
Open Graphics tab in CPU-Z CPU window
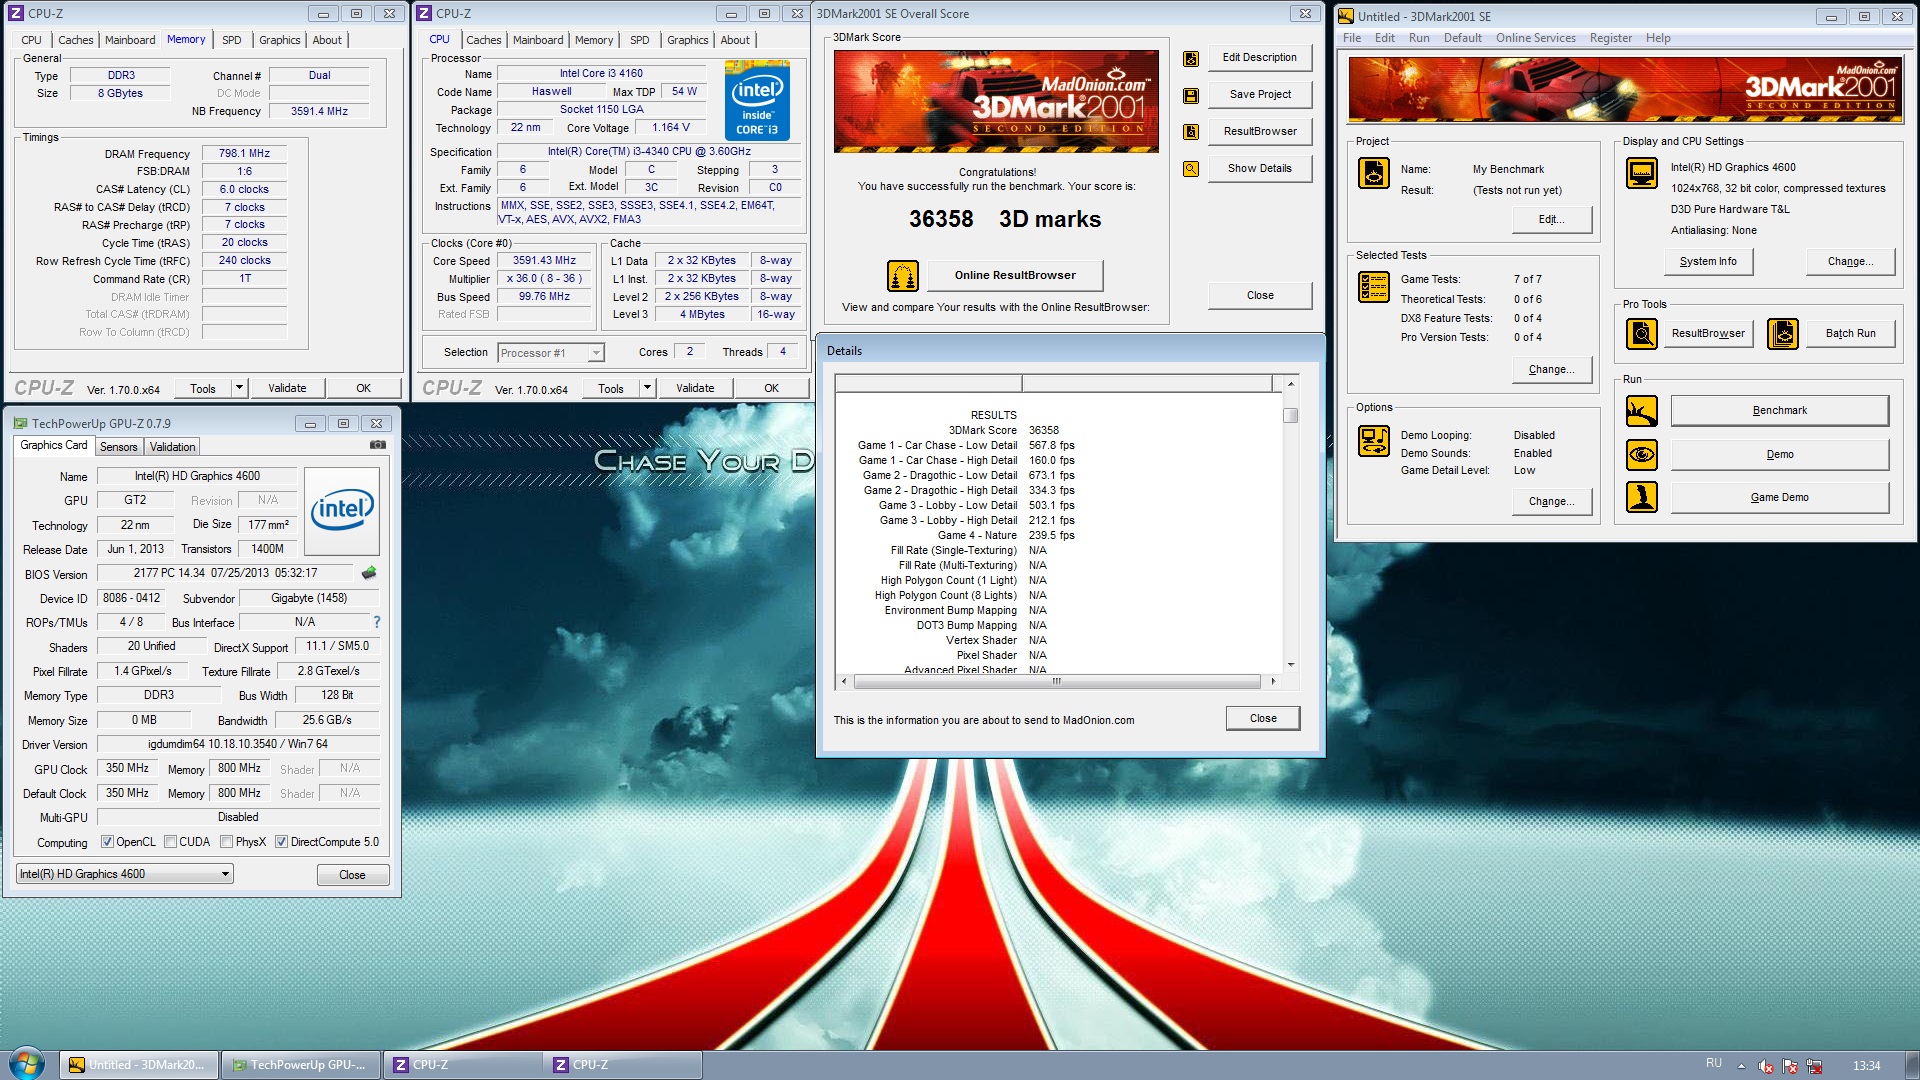click(688, 40)
